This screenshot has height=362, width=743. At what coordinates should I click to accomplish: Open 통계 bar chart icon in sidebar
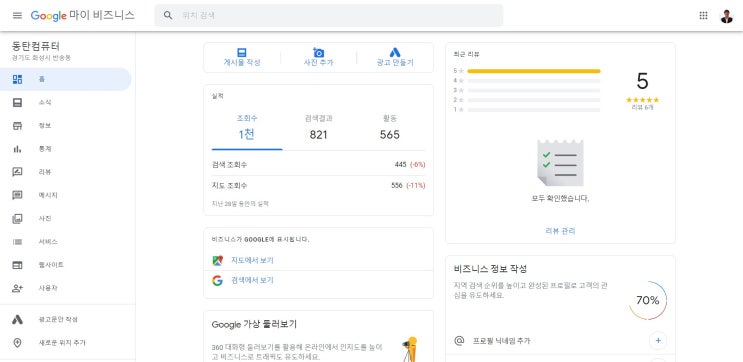(x=17, y=149)
